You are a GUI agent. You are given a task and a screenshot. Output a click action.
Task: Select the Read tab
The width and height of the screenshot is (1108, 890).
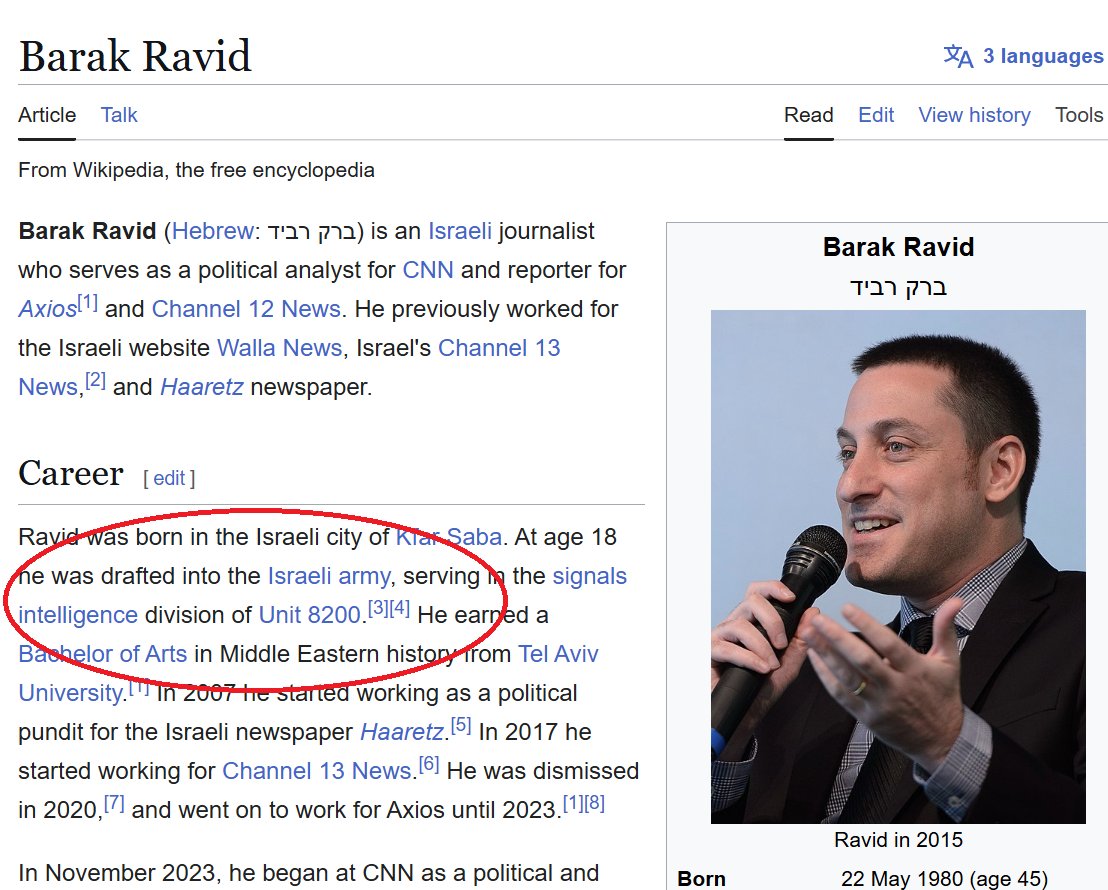pyautogui.click(x=808, y=115)
